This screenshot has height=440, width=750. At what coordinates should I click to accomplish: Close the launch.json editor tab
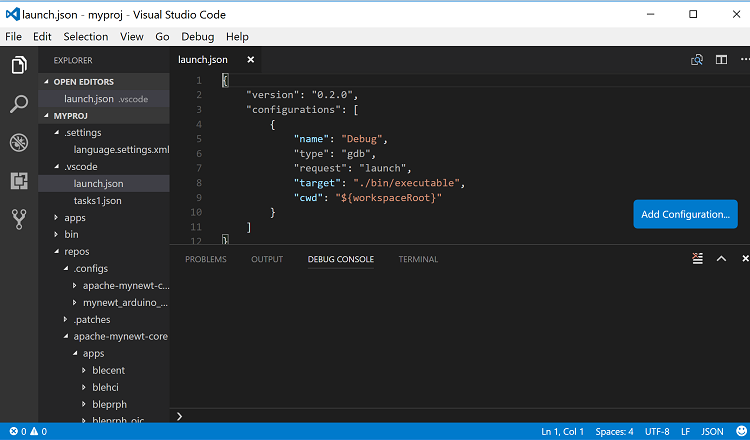coord(250,60)
